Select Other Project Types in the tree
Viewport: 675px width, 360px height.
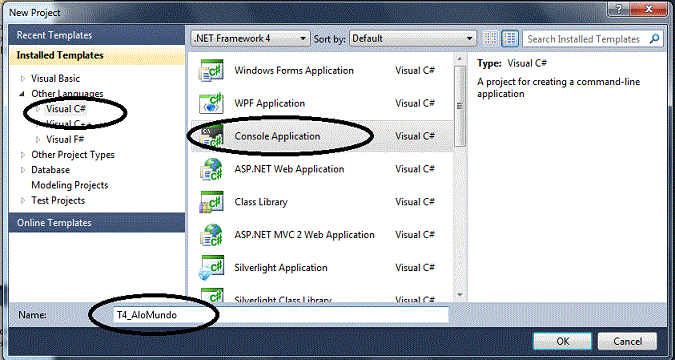coord(73,155)
